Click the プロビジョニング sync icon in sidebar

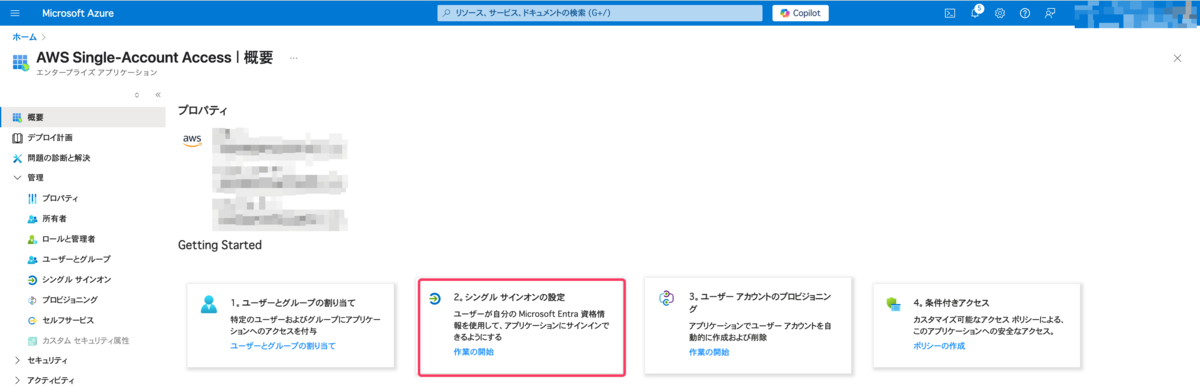coord(33,299)
